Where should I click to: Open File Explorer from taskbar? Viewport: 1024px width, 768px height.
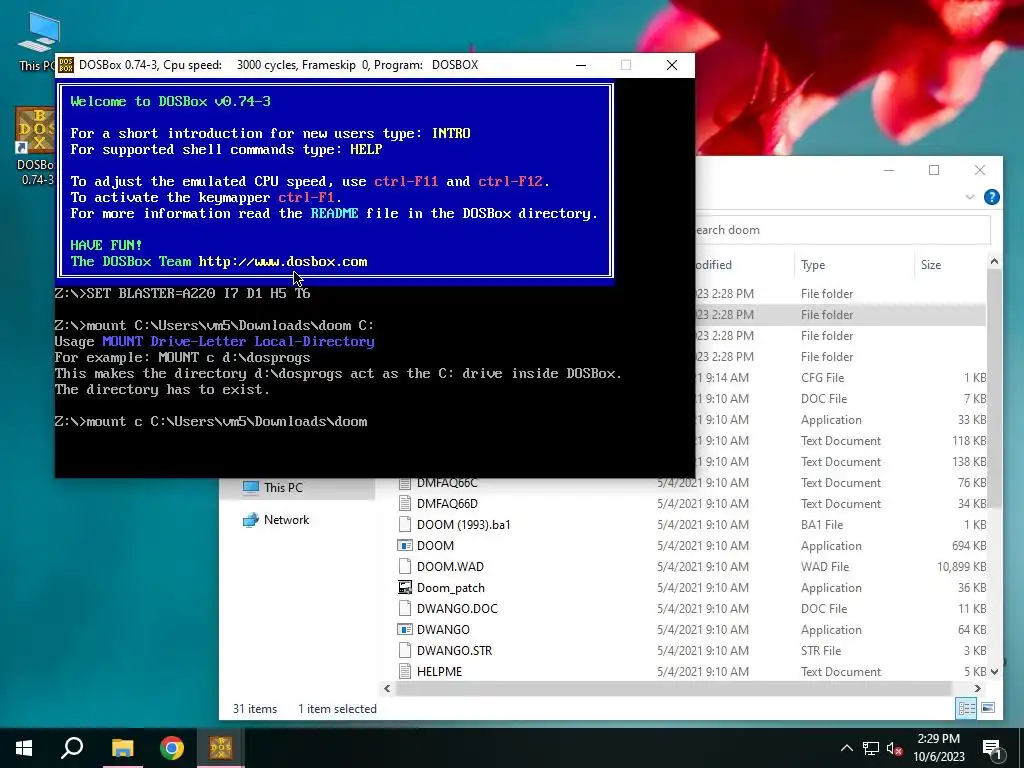122,748
